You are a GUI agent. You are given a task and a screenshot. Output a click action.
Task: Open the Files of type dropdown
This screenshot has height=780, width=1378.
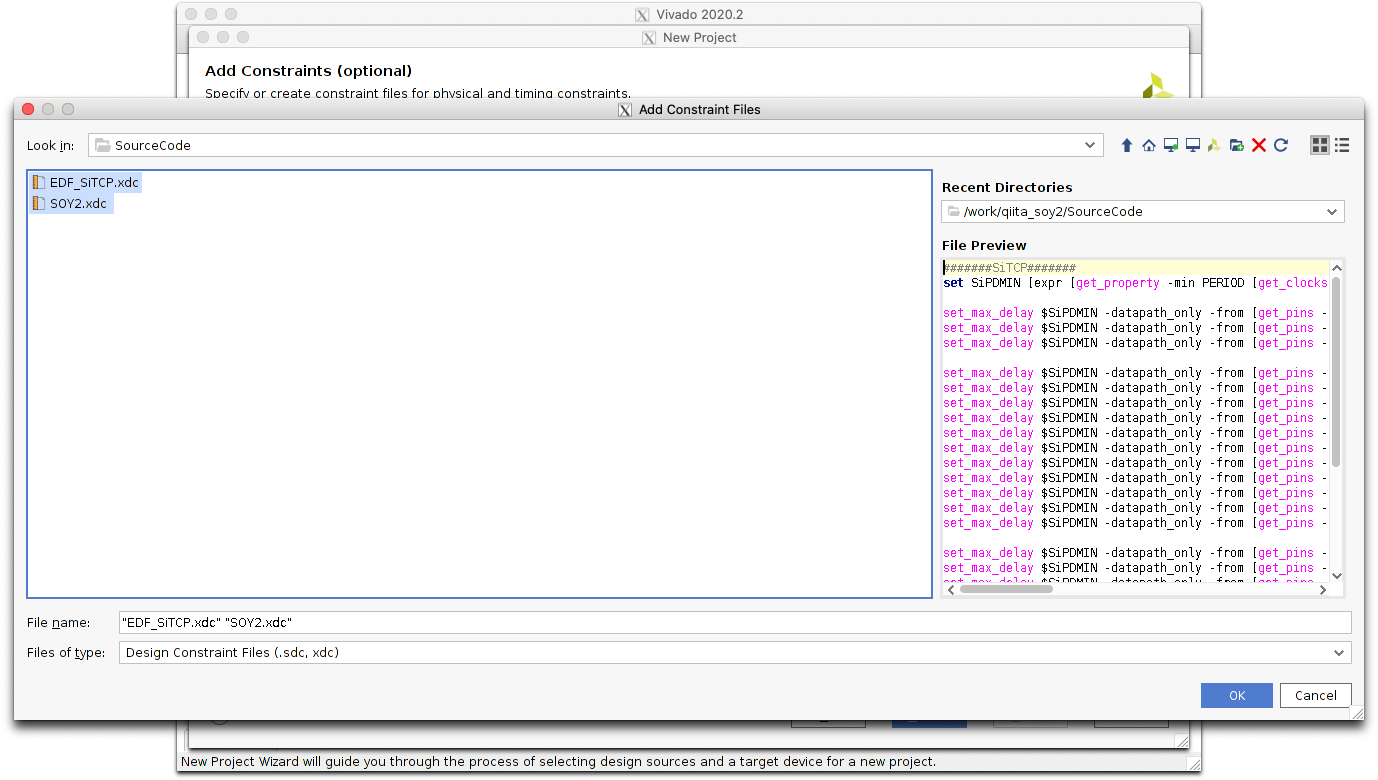[1340, 653]
